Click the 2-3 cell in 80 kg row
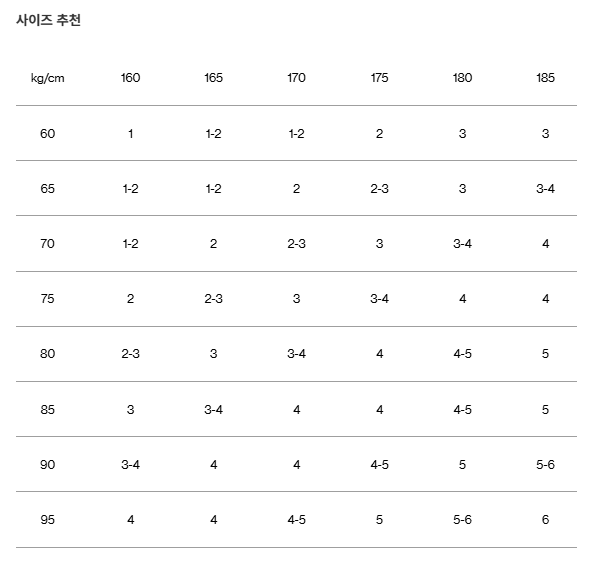597x562 pixels. coord(131,353)
